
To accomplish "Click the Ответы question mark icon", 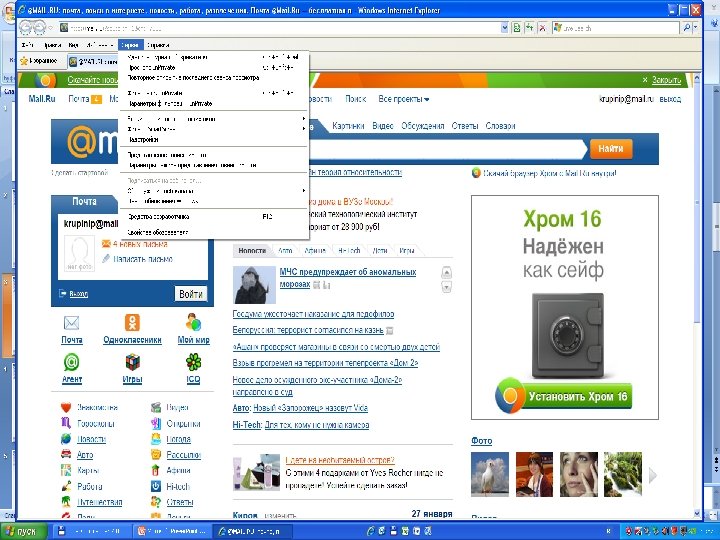I will point(156,501).
